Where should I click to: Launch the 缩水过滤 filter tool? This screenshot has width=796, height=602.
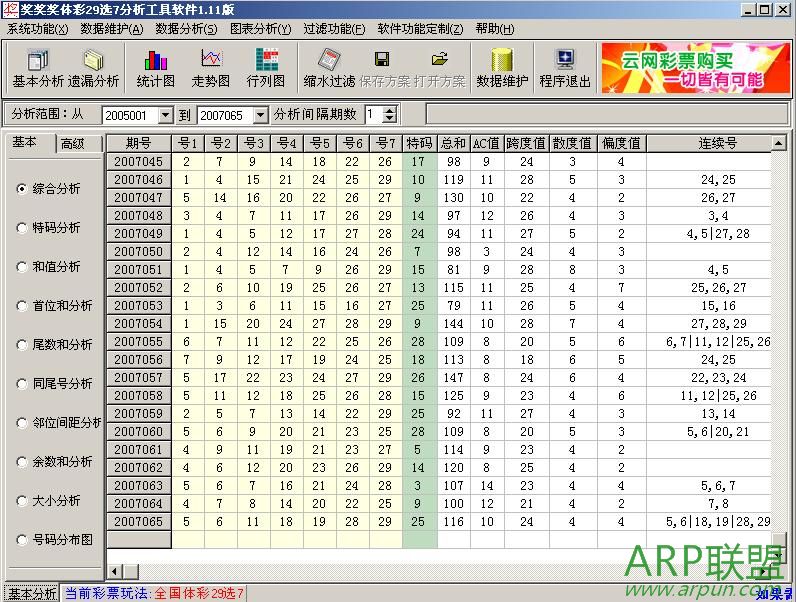click(x=329, y=68)
